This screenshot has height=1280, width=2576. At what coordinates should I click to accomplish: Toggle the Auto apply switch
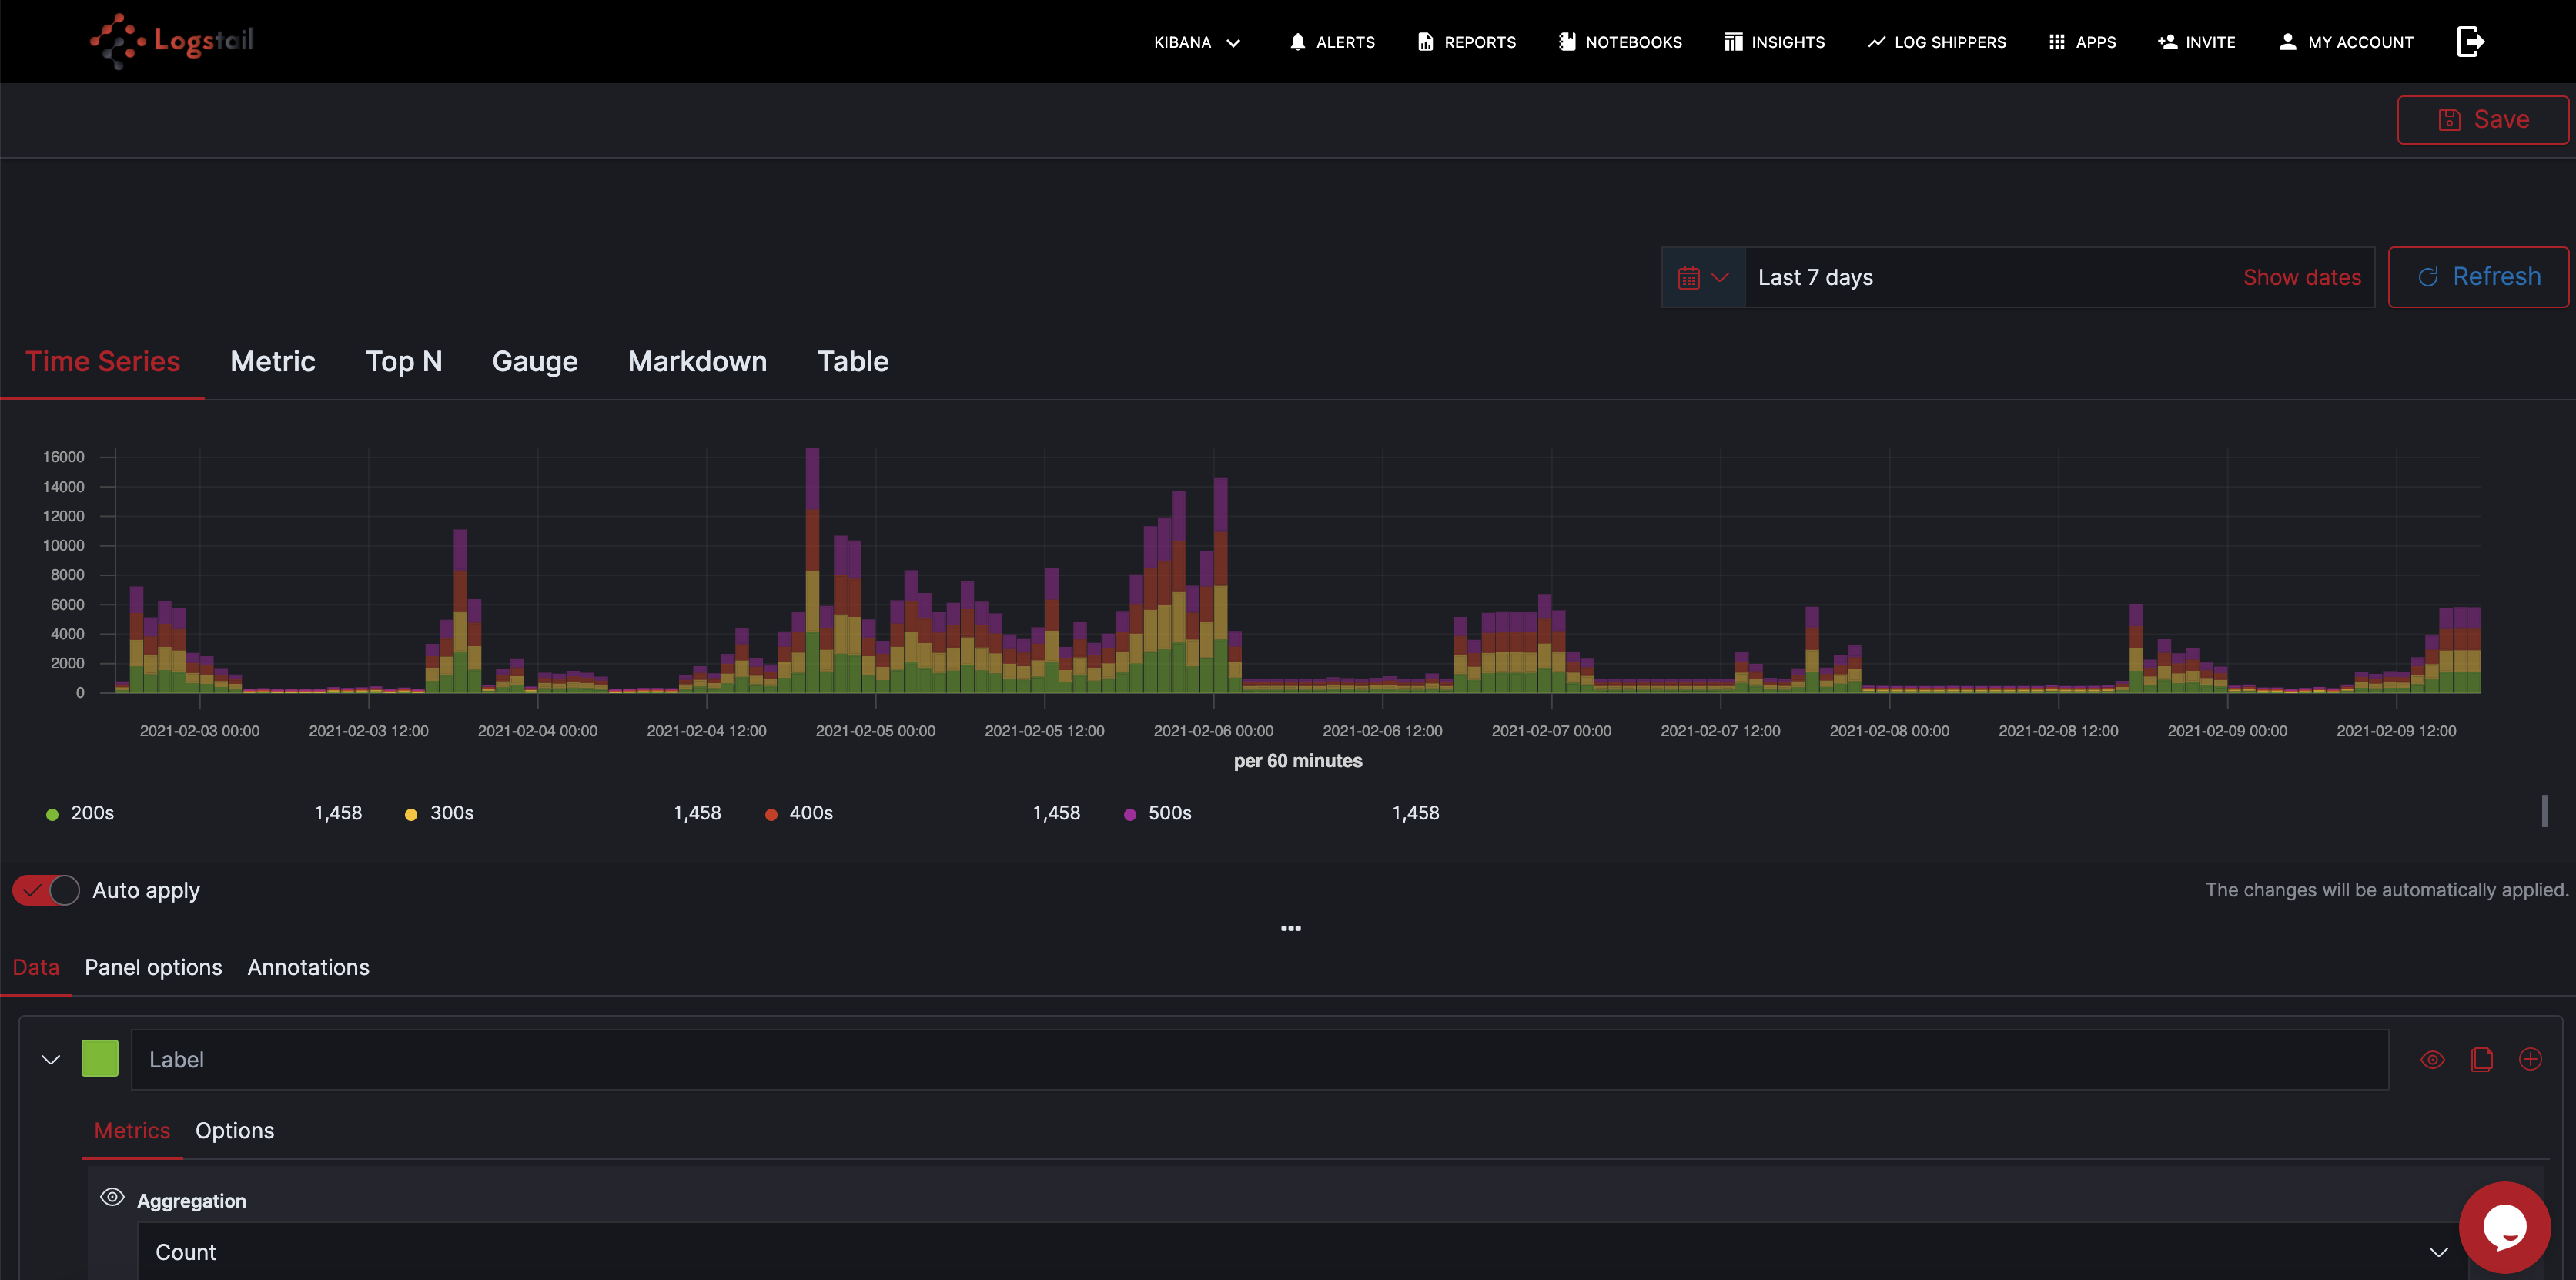coord(46,890)
